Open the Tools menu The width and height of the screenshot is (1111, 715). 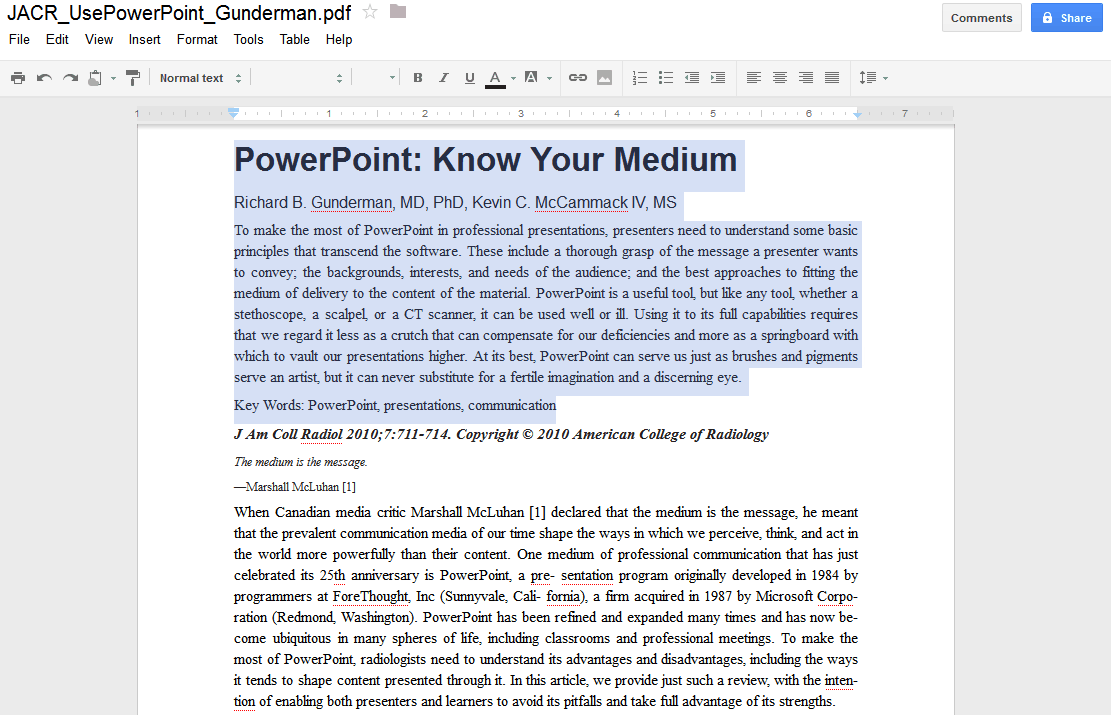[x=248, y=40]
